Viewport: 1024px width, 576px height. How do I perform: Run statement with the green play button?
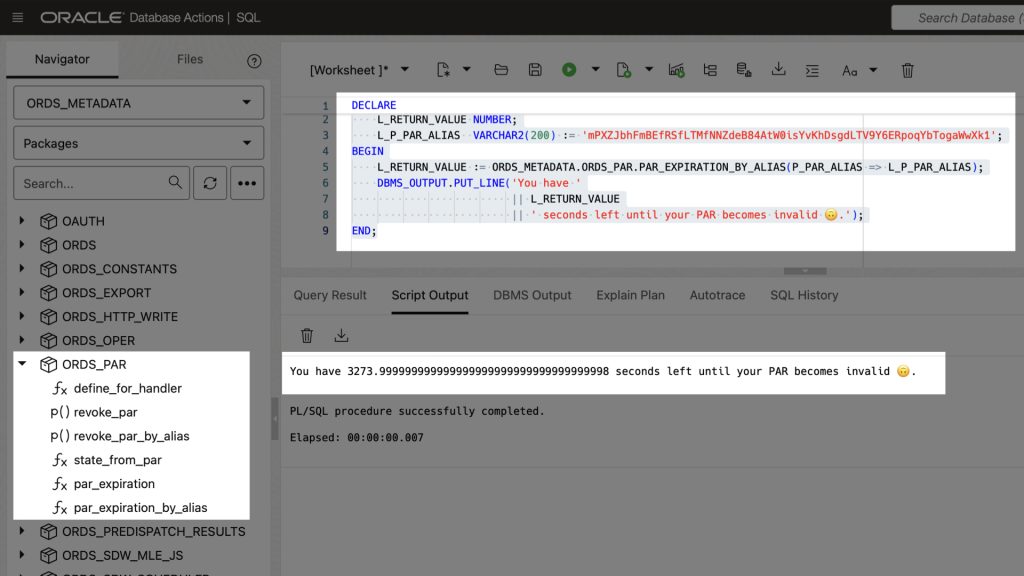pyautogui.click(x=569, y=70)
